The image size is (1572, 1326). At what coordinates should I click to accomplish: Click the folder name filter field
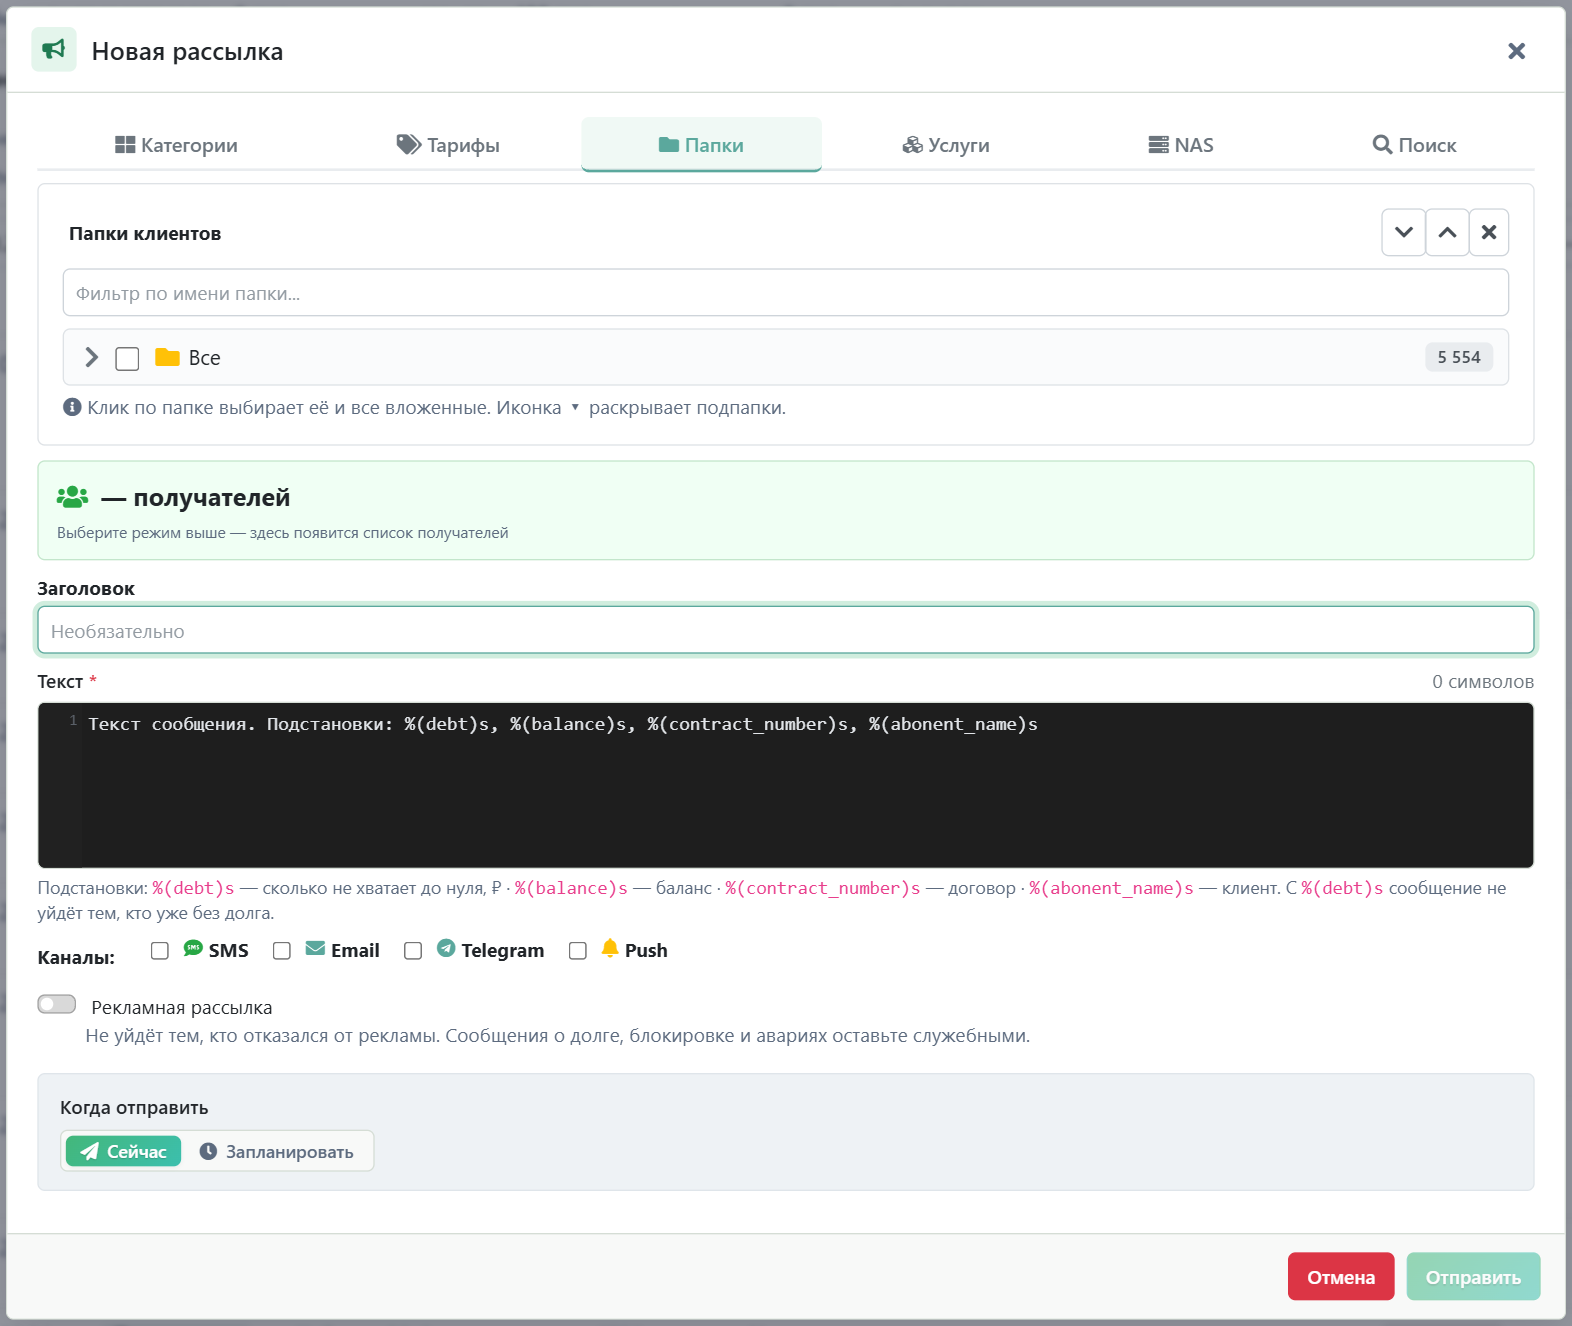(x=785, y=293)
